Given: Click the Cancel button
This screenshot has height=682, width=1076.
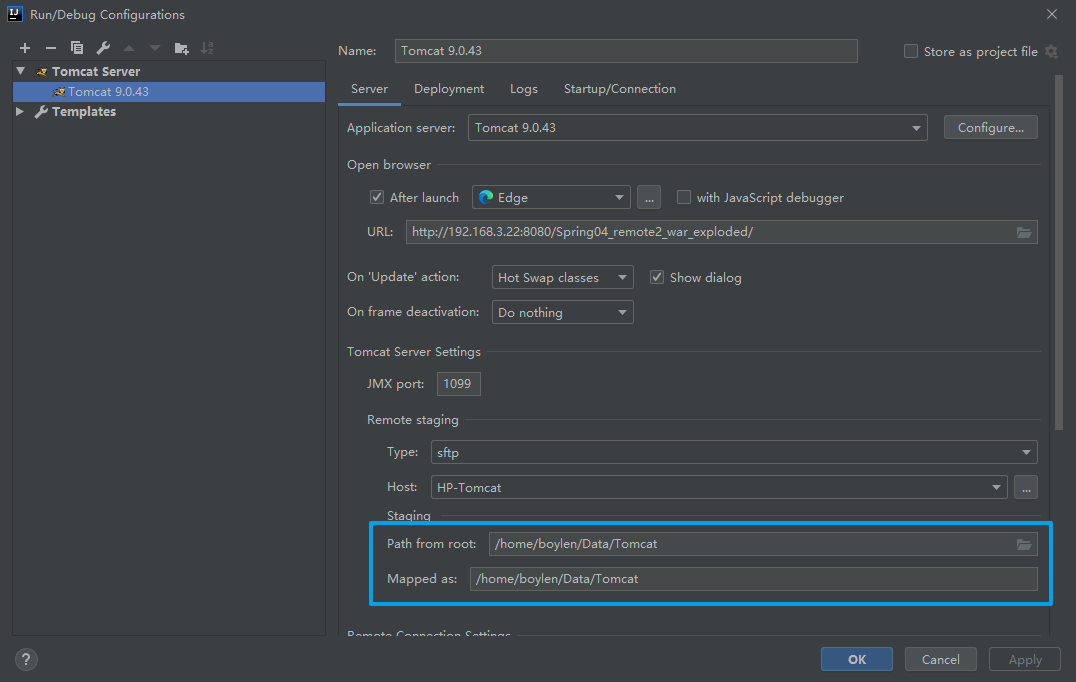Looking at the screenshot, I should pos(941,659).
